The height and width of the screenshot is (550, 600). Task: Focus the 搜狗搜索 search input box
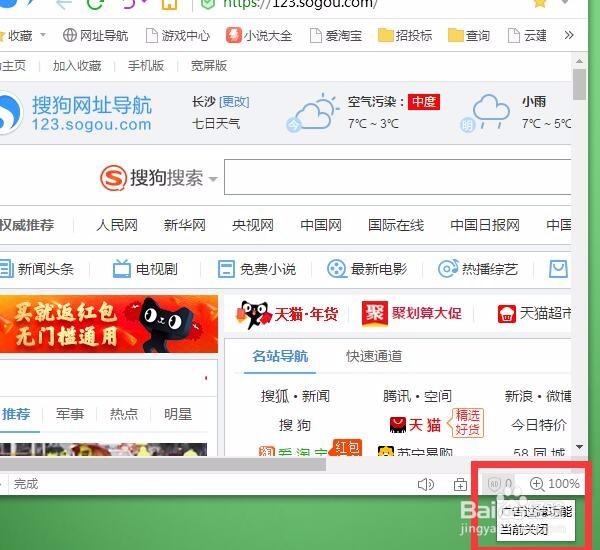click(x=398, y=177)
